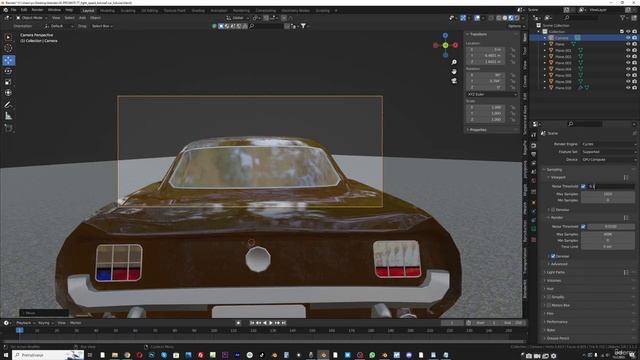Enable the viewport Denoise checkbox

pyautogui.click(x=553, y=210)
